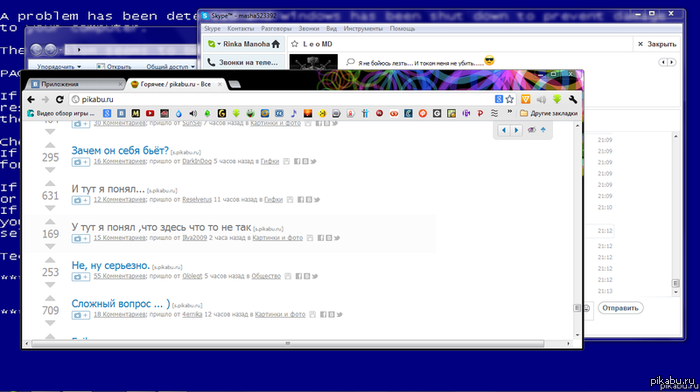This screenshot has height=392, width=700.
Task: Expand 'Упорядочить' dropdown in Explorer window
Action: pyautogui.click(x=59, y=67)
